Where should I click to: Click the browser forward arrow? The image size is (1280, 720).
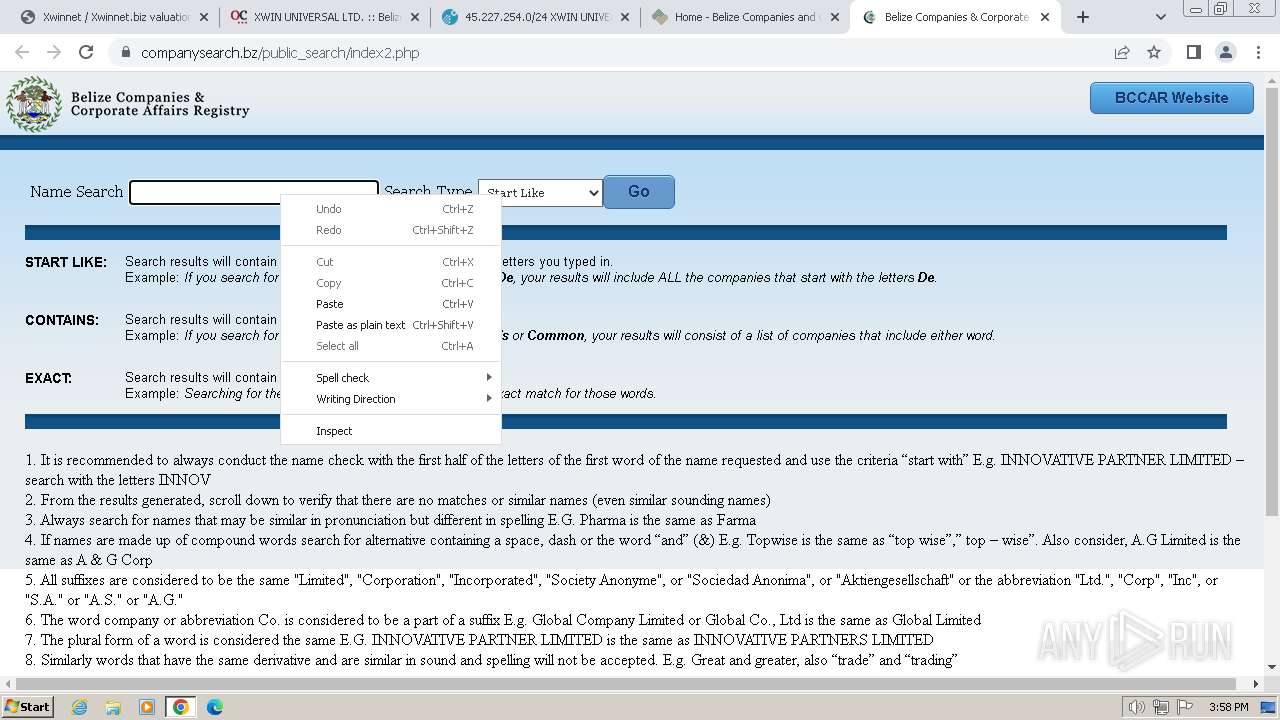(54, 53)
